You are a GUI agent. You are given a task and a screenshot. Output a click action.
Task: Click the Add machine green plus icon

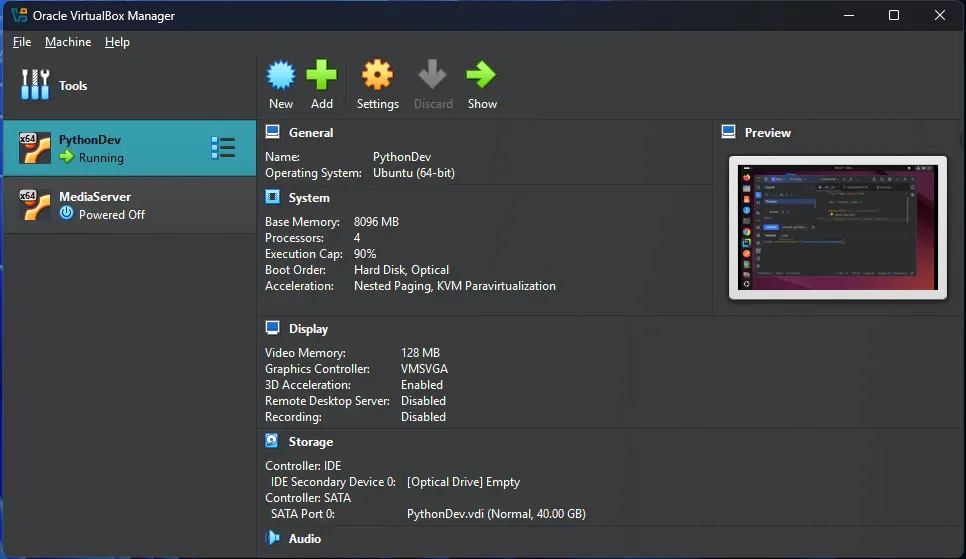pyautogui.click(x=322, y=75)
